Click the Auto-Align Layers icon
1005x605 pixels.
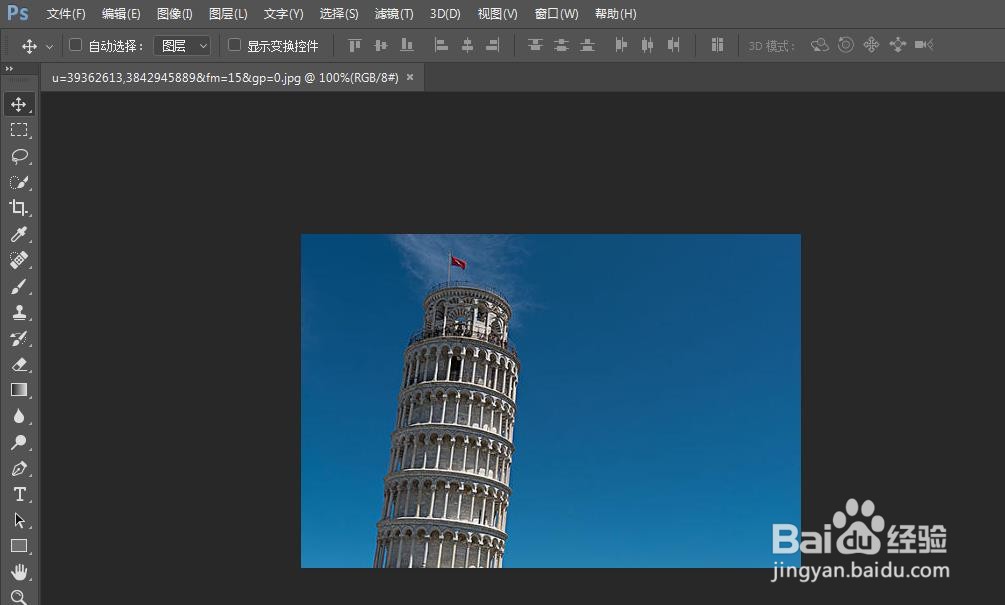pyautogui.click(x=717, y=45)
